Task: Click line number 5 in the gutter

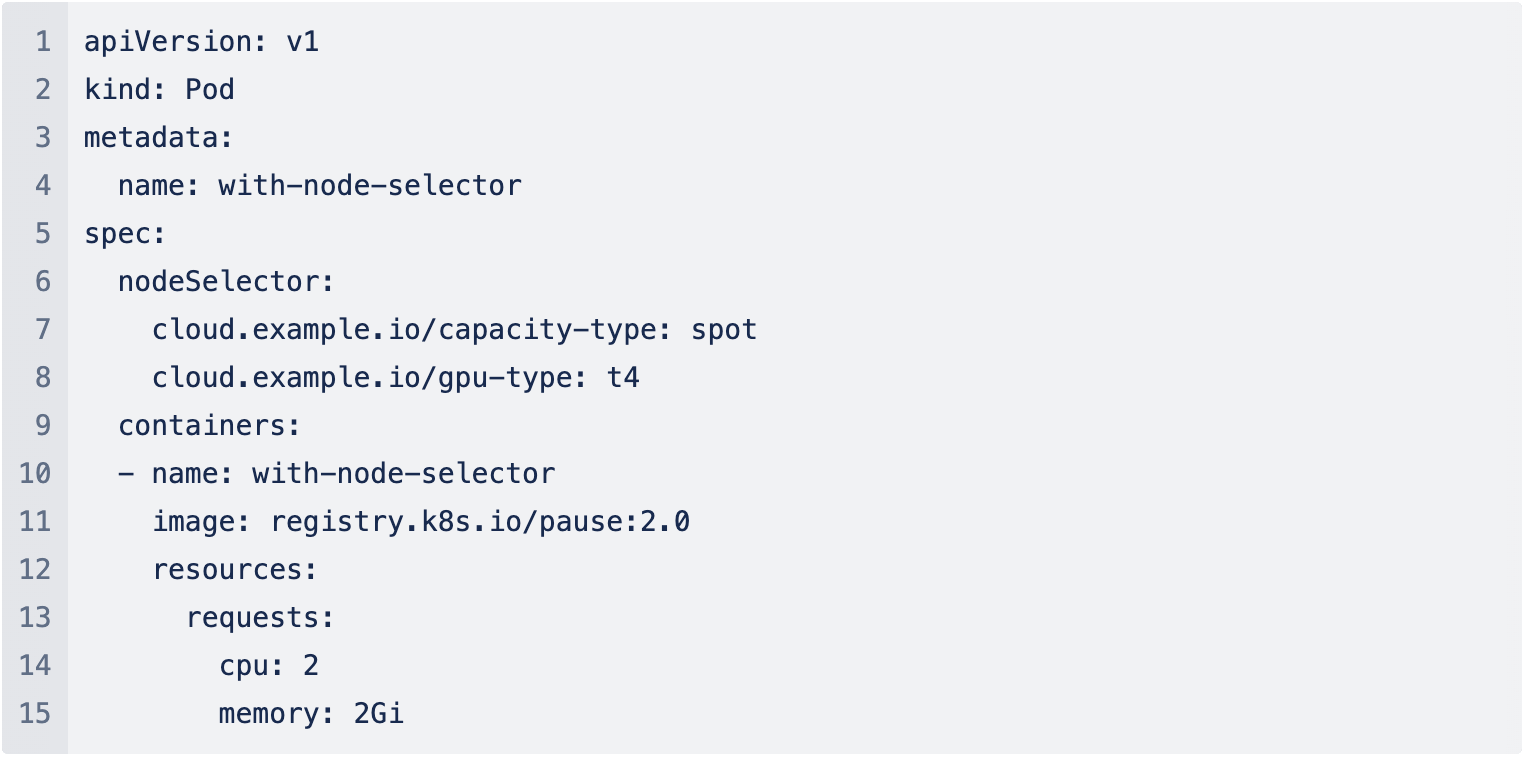Action: [42, 234]
